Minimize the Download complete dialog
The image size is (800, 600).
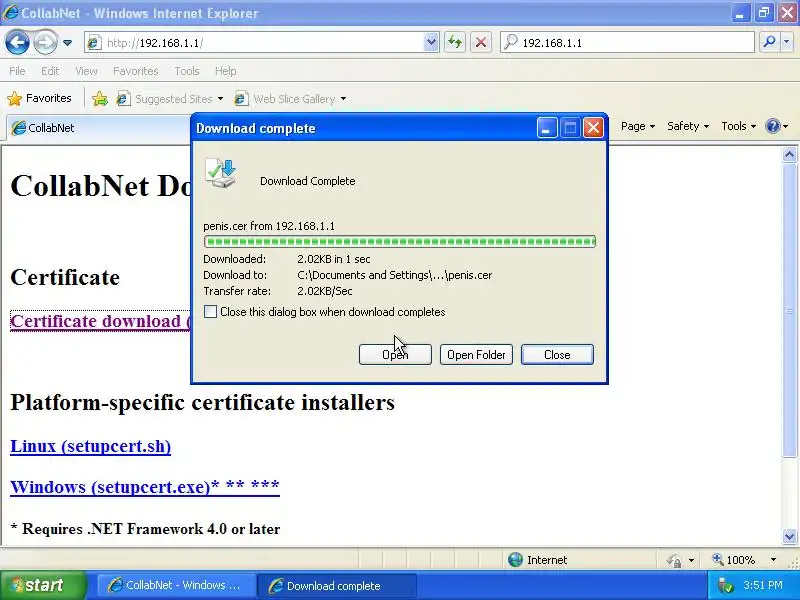coord(547,128)
